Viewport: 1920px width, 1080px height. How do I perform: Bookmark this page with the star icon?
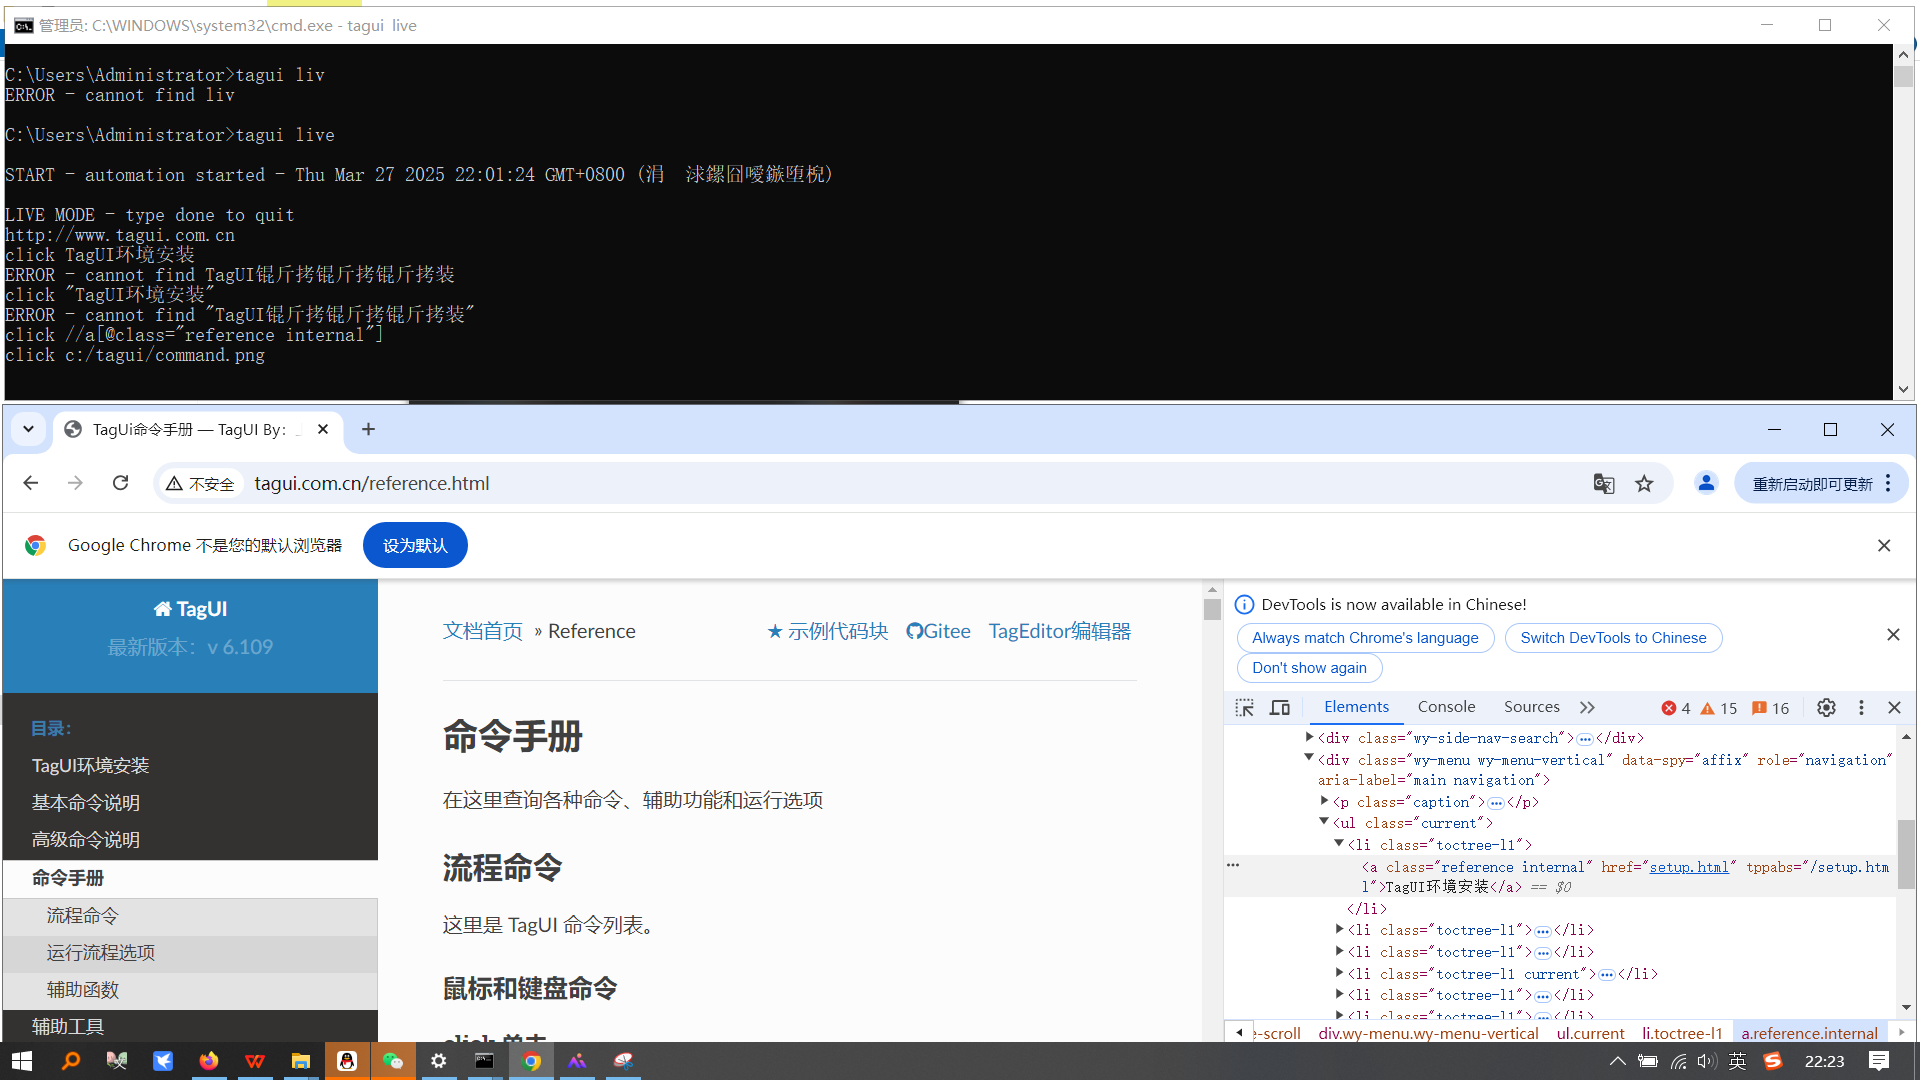[x=1644, y=484]
